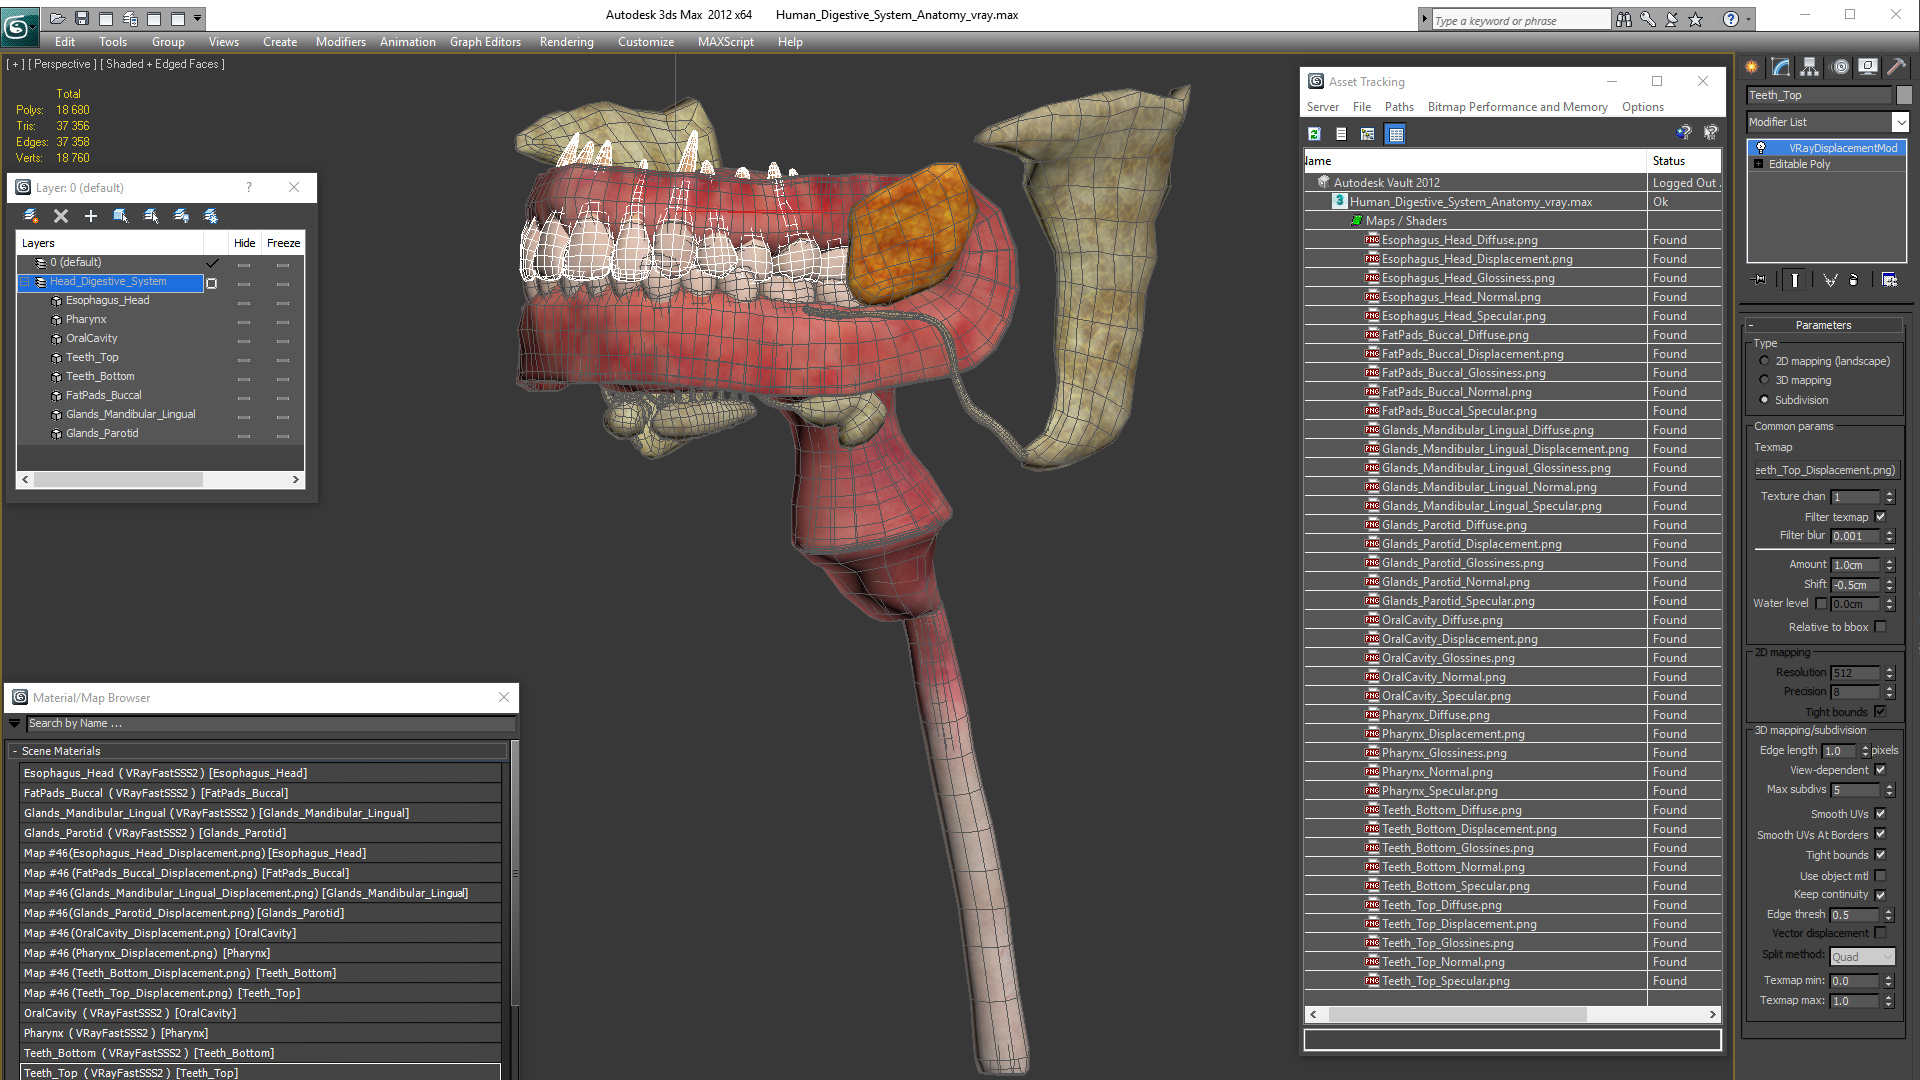This screenshot has width=1920, height=1080.
Task: Open the Create command panel tab
Action: (1752, 67)
